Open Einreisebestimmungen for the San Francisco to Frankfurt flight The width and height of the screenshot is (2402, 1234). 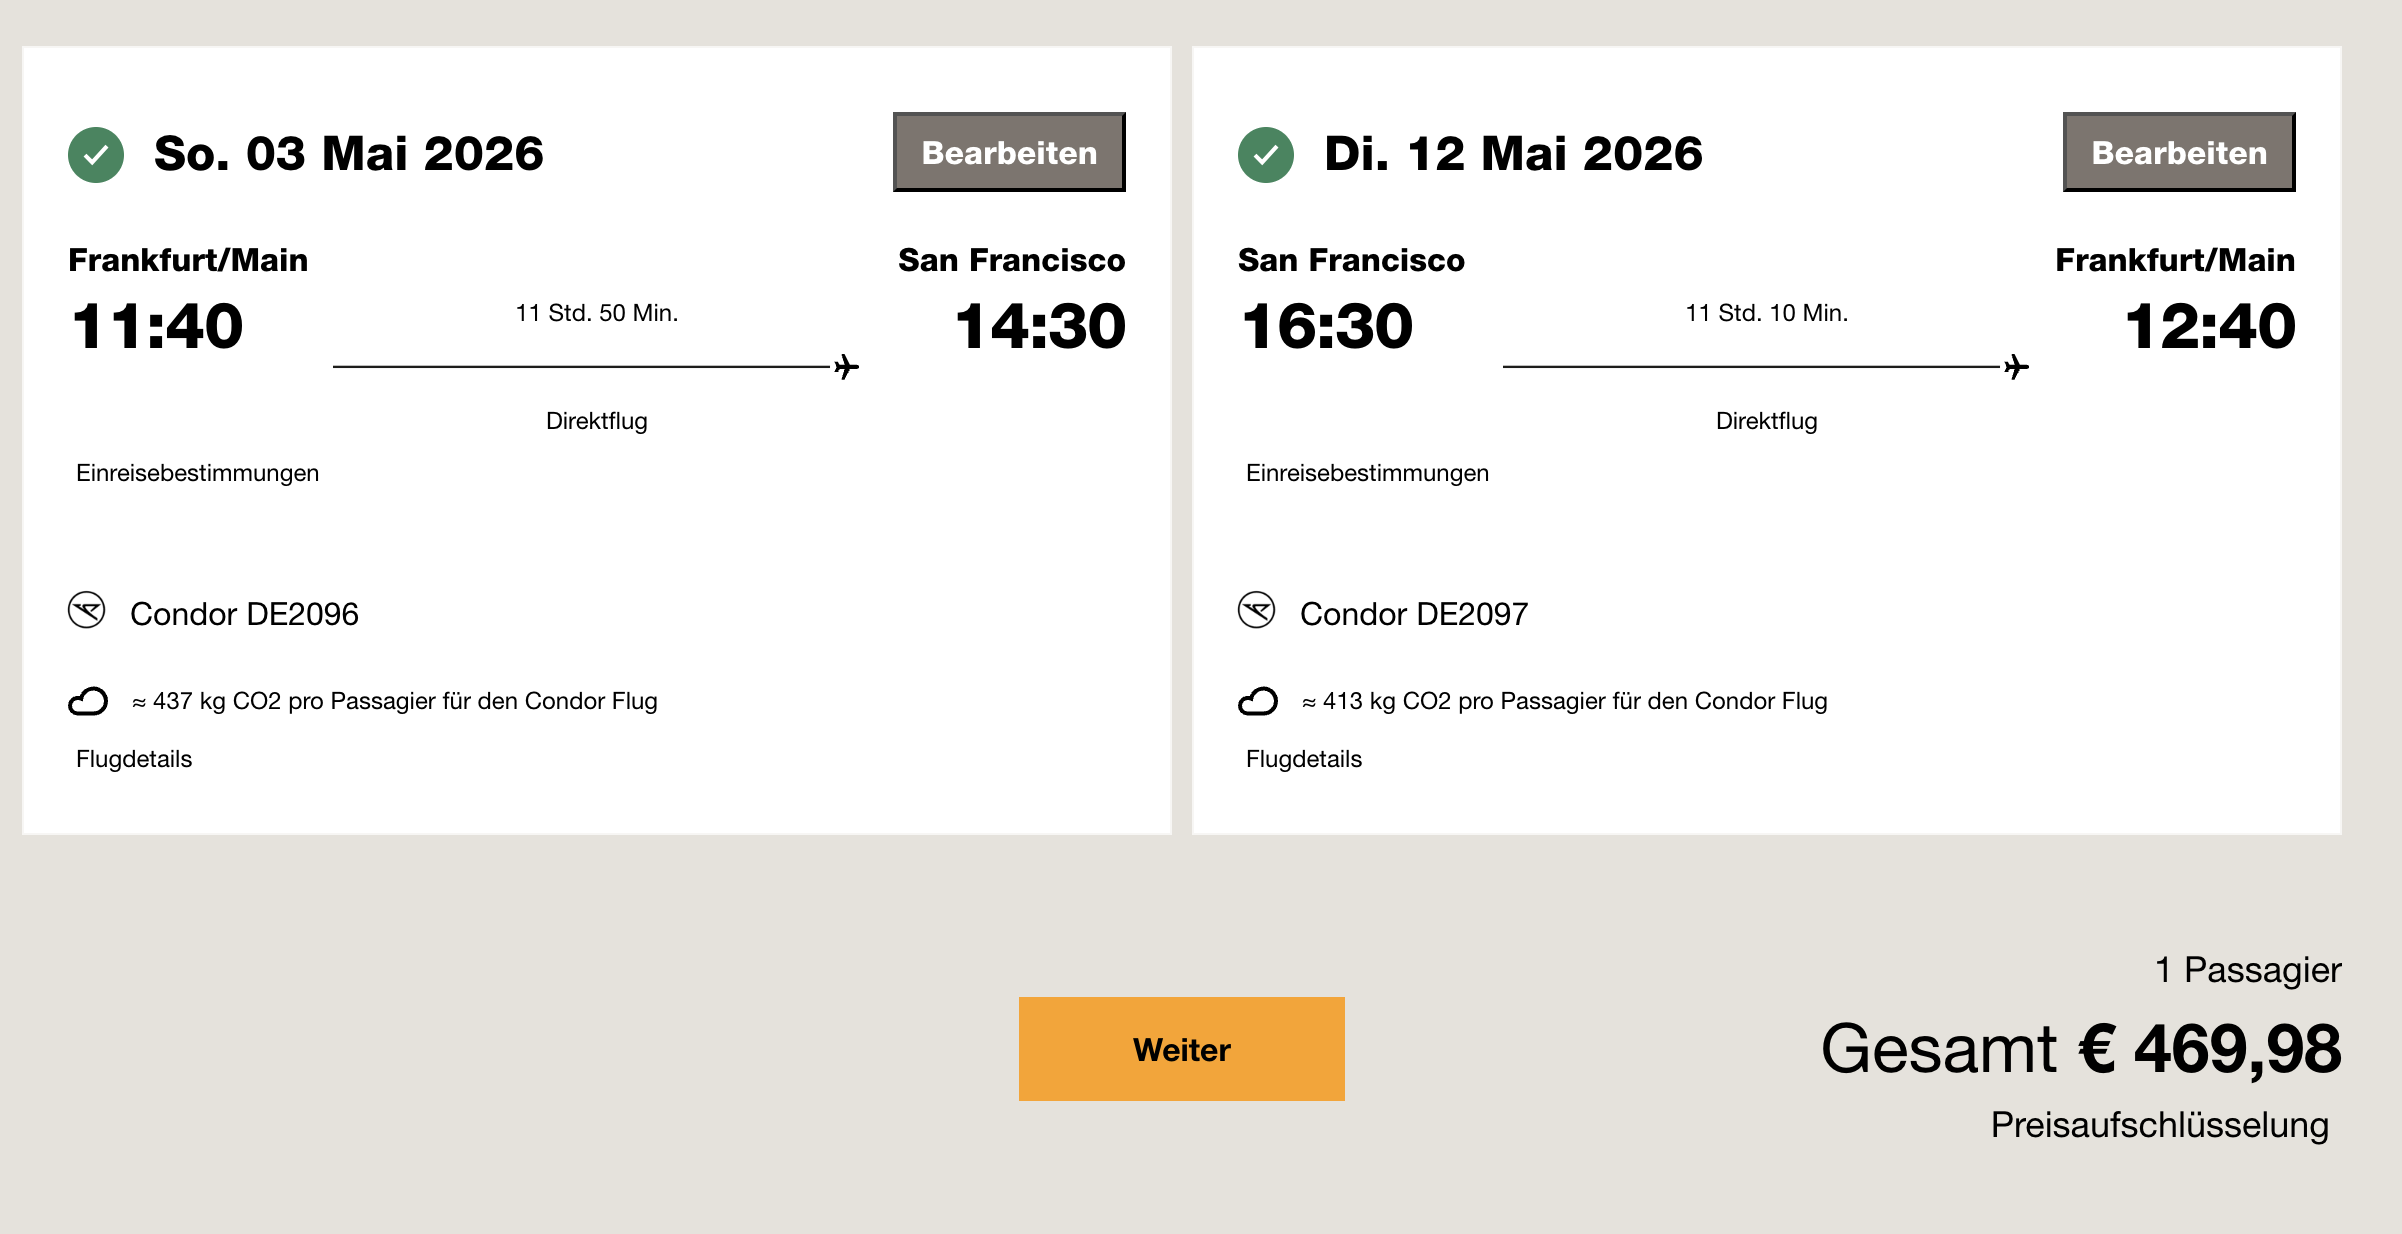coord(1367,473)
